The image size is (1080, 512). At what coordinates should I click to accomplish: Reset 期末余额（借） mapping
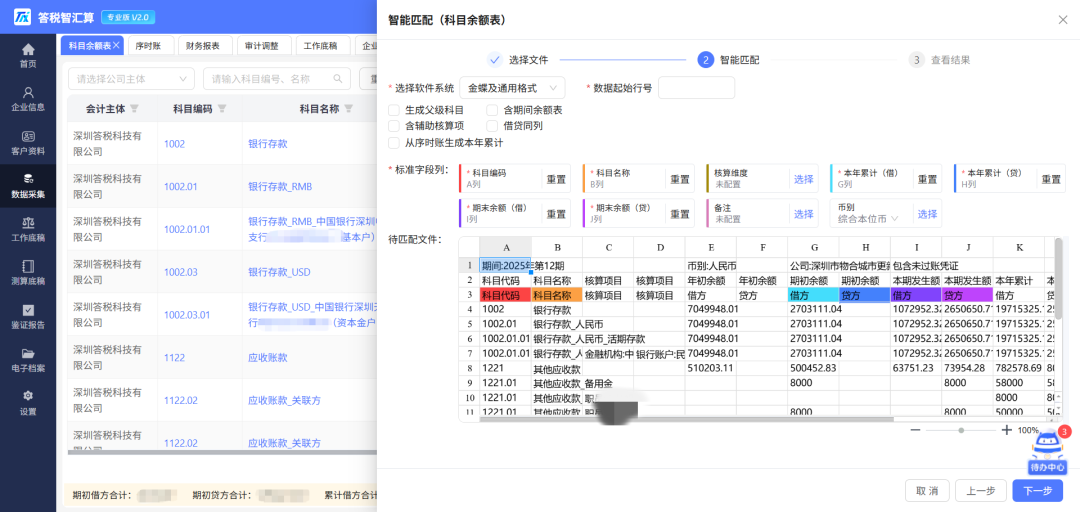click(x=556, y=214)
